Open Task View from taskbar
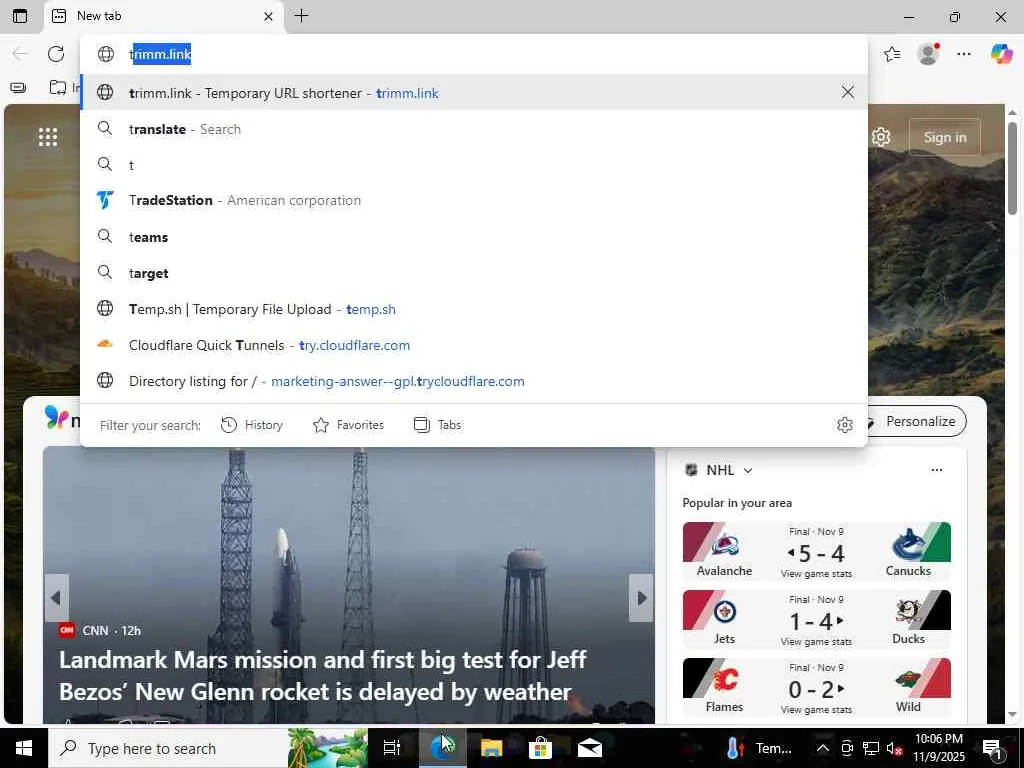 tap(392, 748)
